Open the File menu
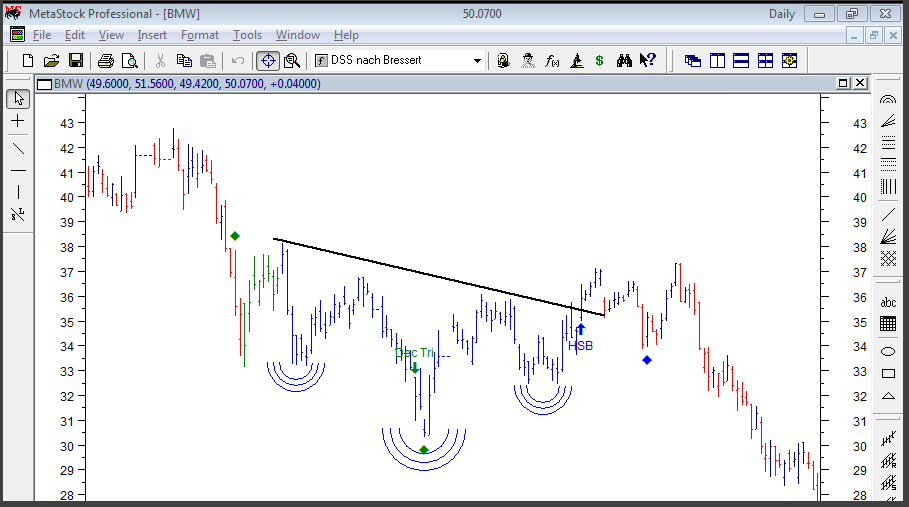This screenshot has width=909, height=507. pos(42,35)
